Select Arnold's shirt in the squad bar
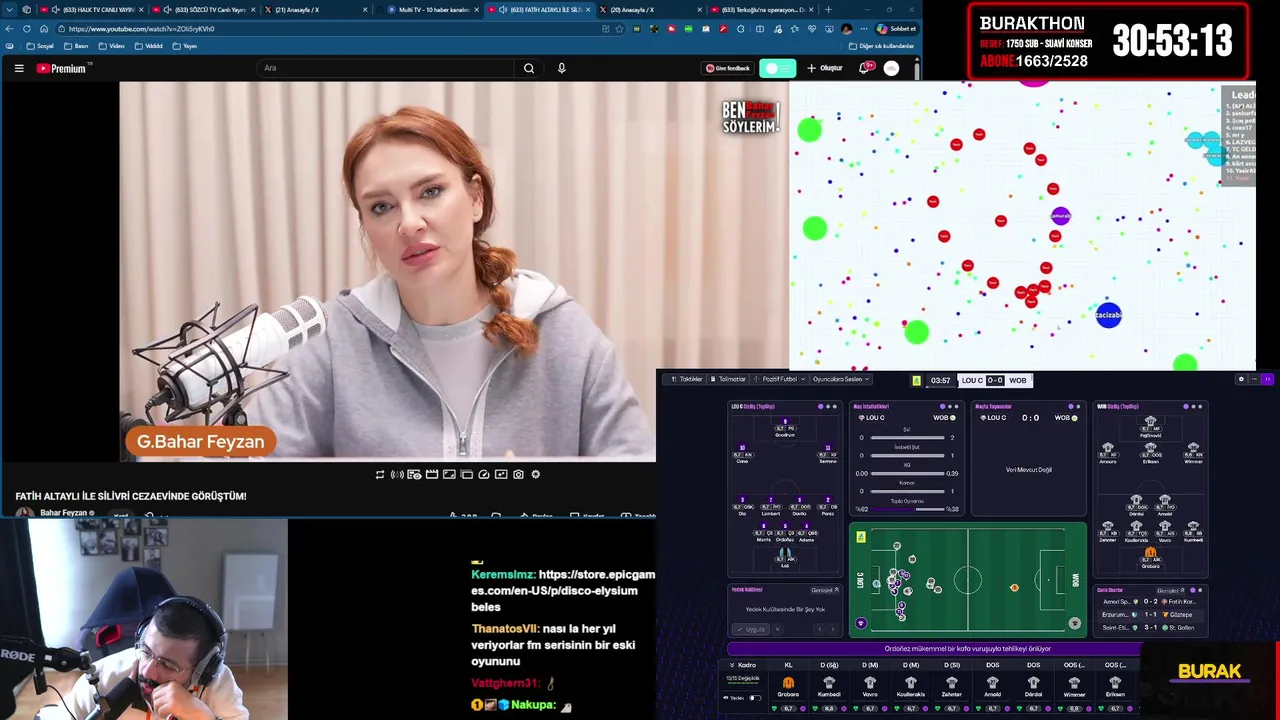Viewport: 1280px width, 720px height. pyautogui.click(x=992, y=683)
